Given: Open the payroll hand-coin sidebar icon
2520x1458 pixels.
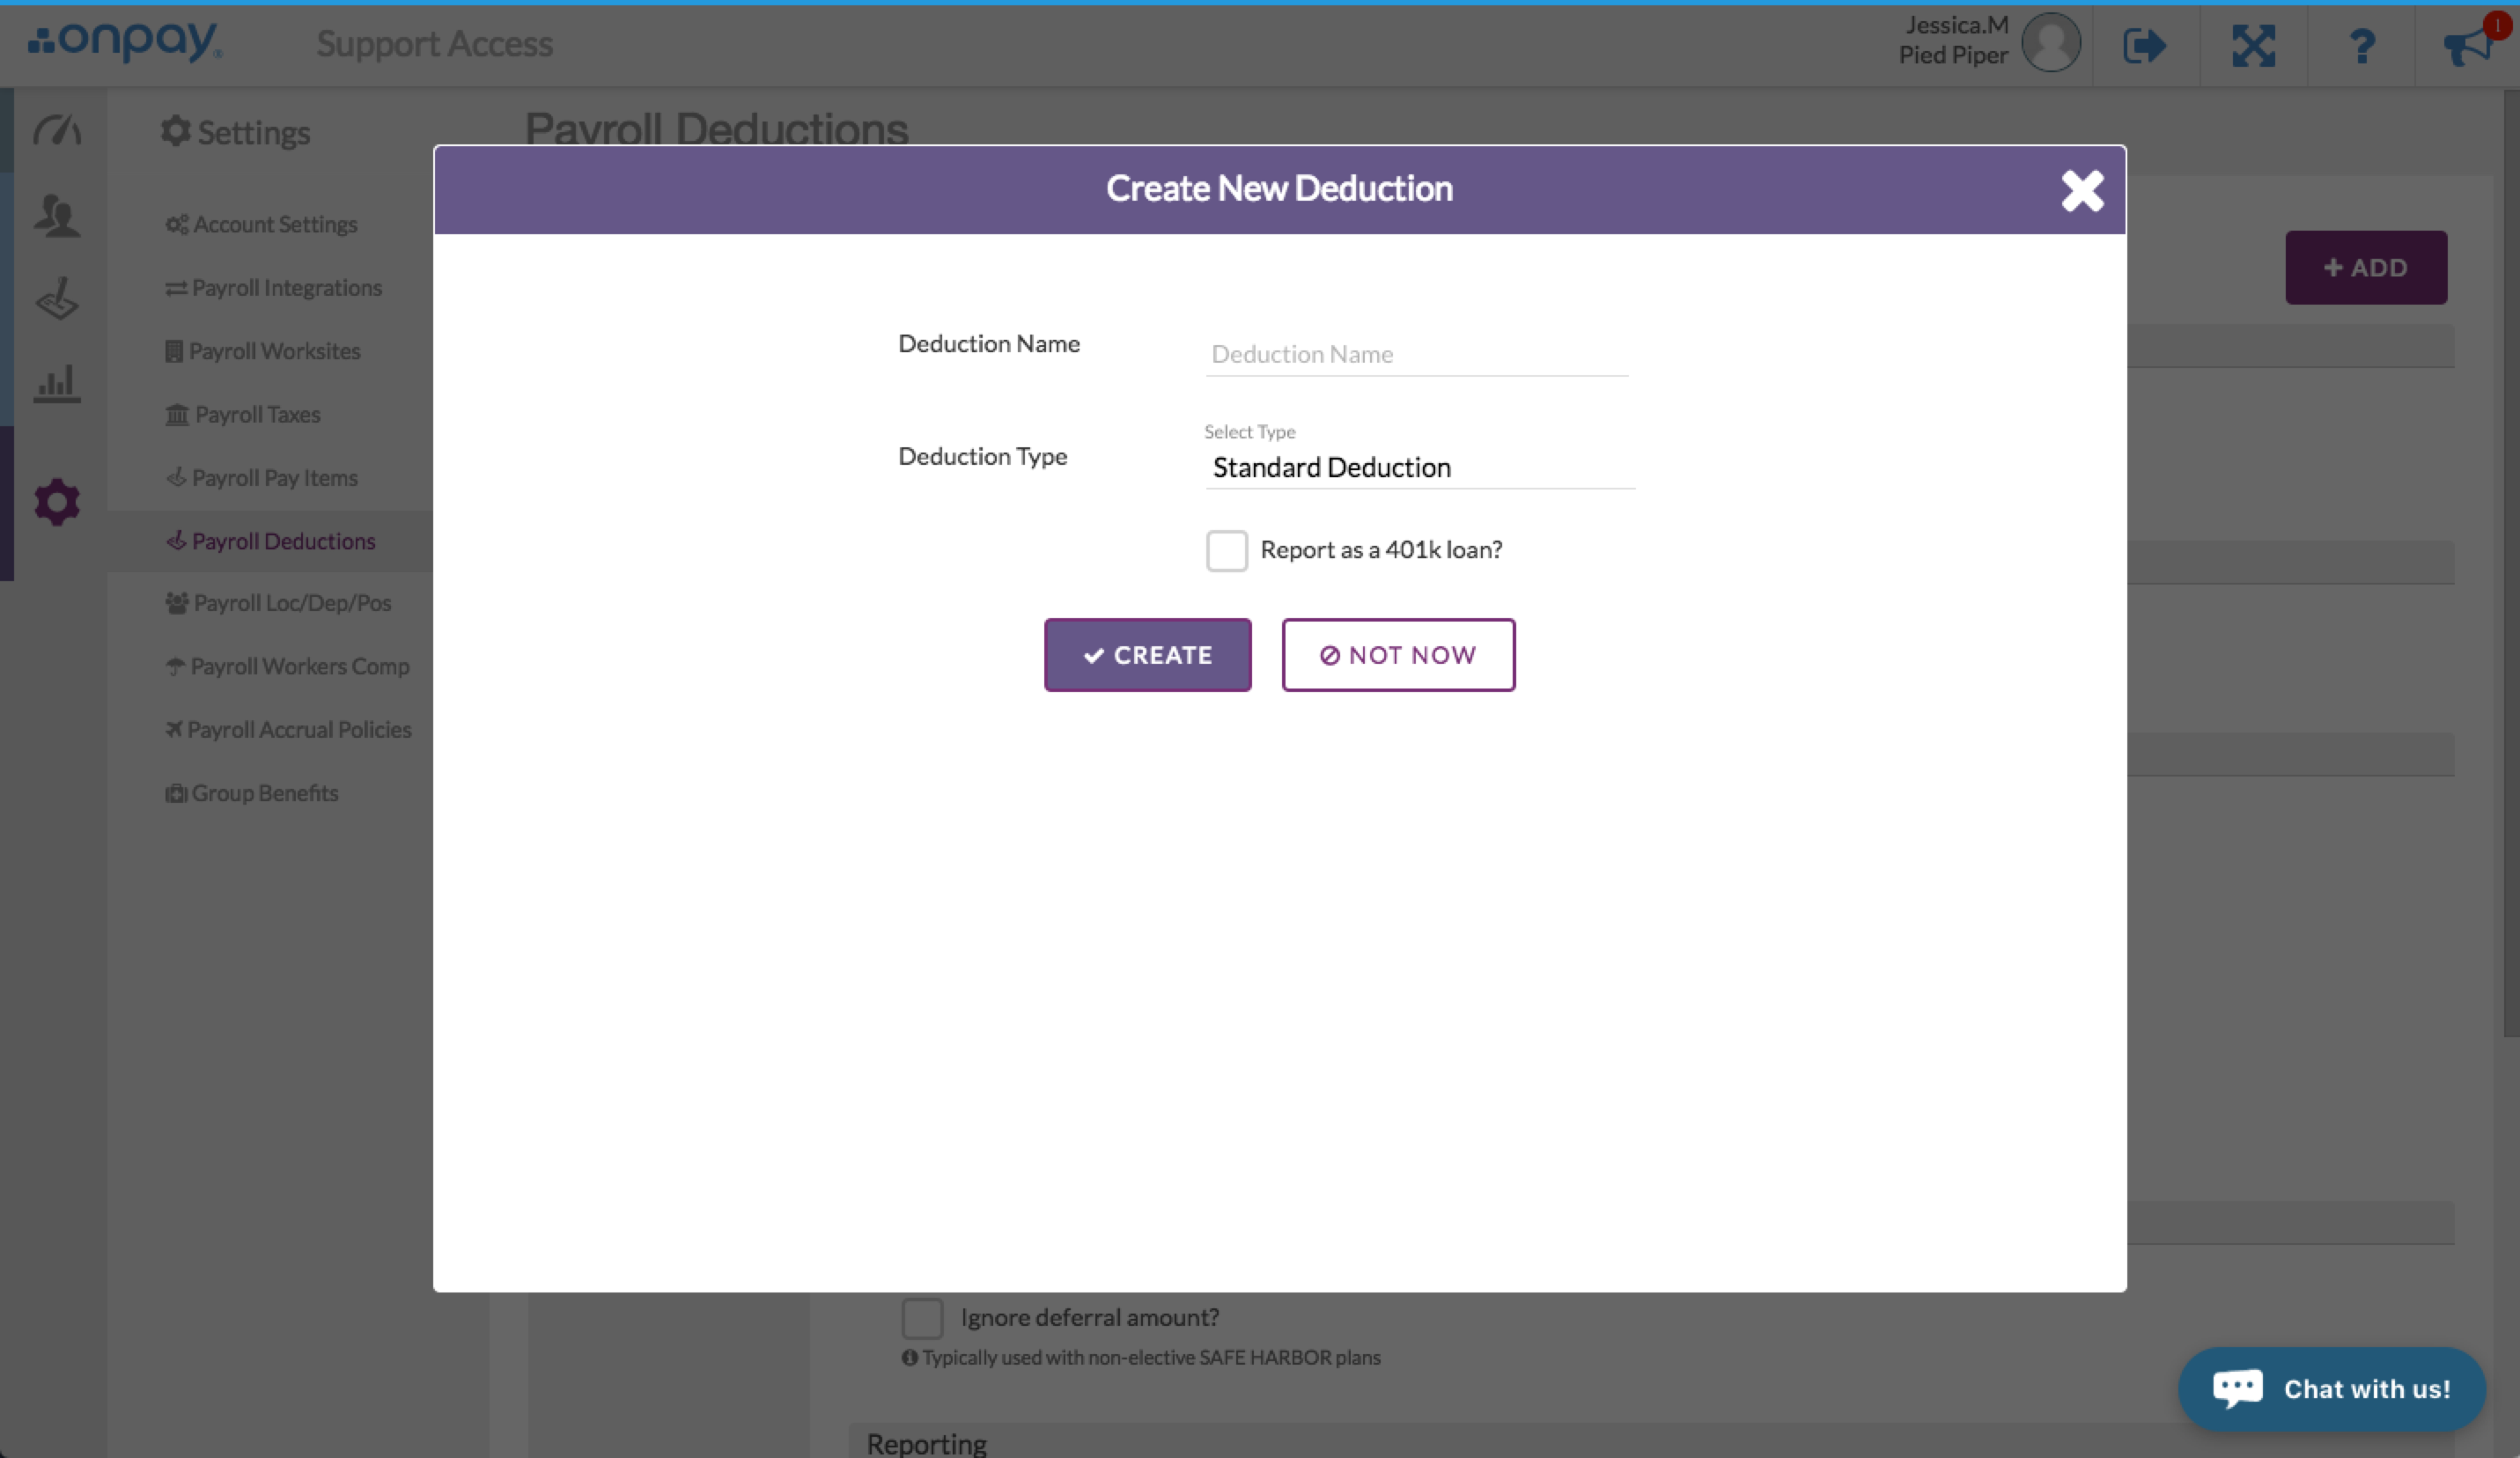Looking at the screenshot, I should coord(57,298).
